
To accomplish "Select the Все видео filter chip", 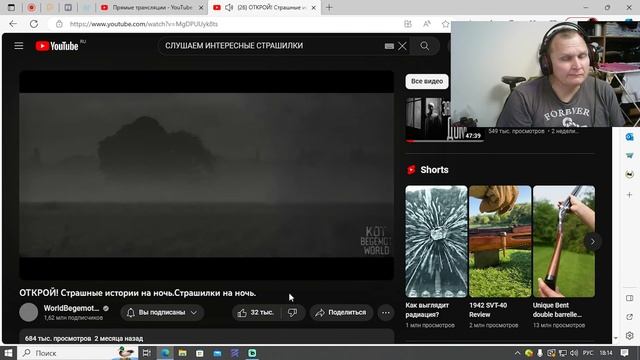I will [x=427, y=81].
